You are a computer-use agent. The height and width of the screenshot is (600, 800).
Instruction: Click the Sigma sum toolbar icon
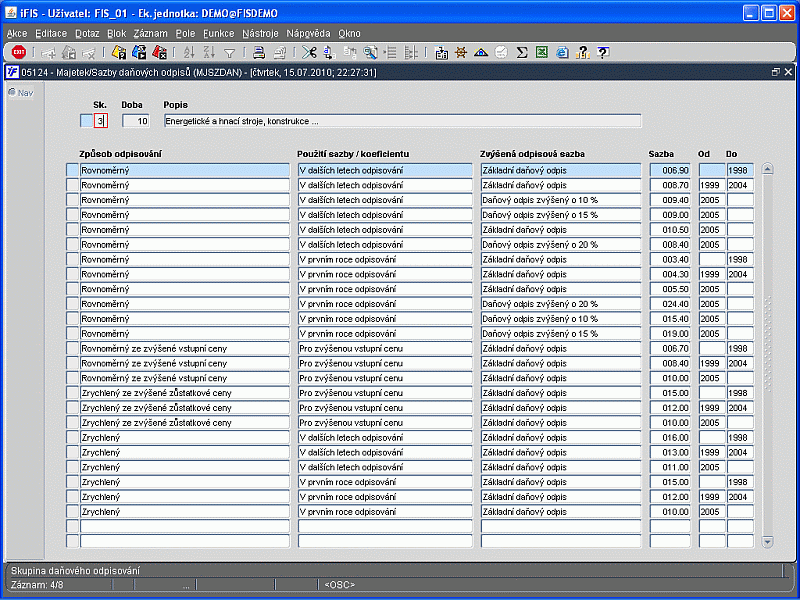pyautogui.click(x=522, y=53)
